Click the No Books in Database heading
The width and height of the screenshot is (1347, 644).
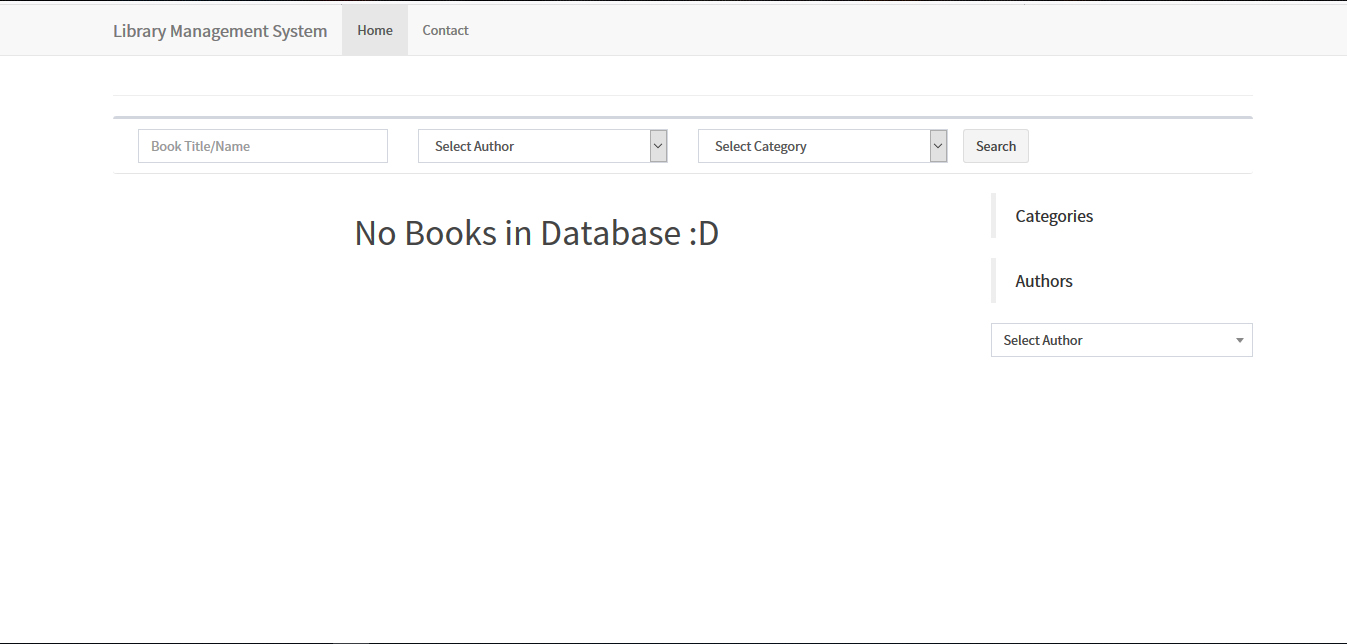536,233
